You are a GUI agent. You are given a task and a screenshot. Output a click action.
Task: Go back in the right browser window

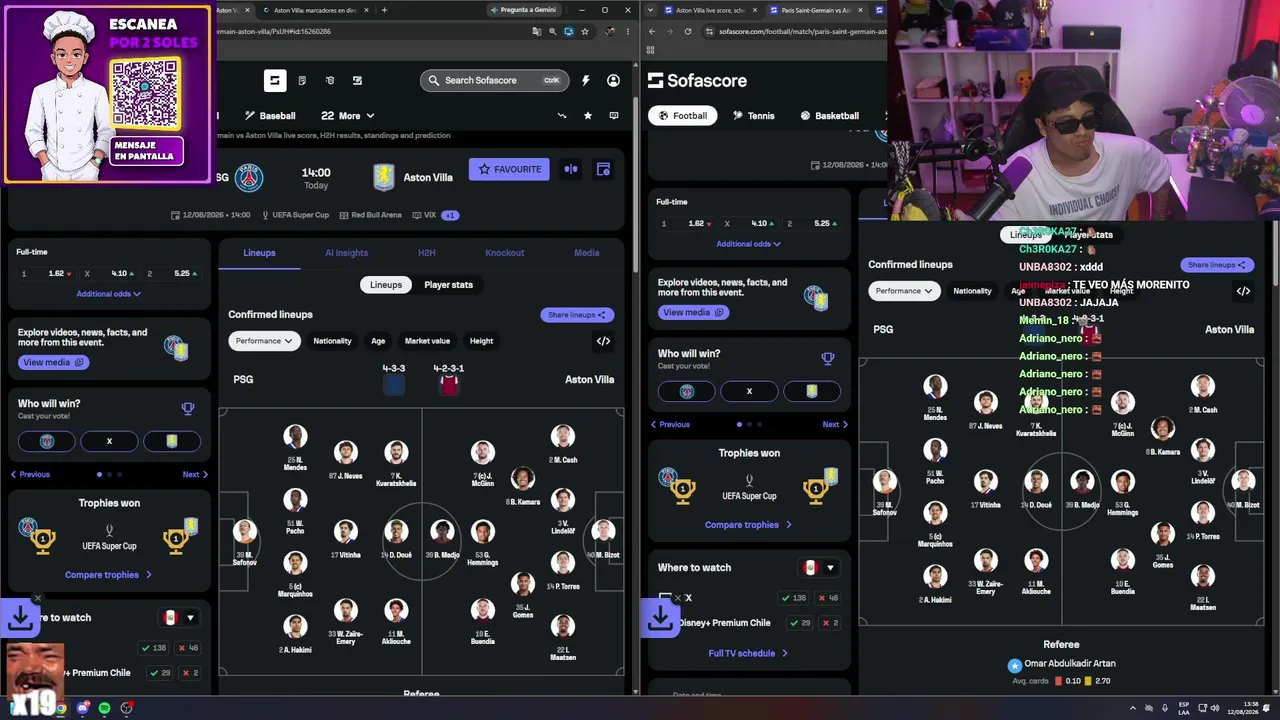(x=652, y=31)
